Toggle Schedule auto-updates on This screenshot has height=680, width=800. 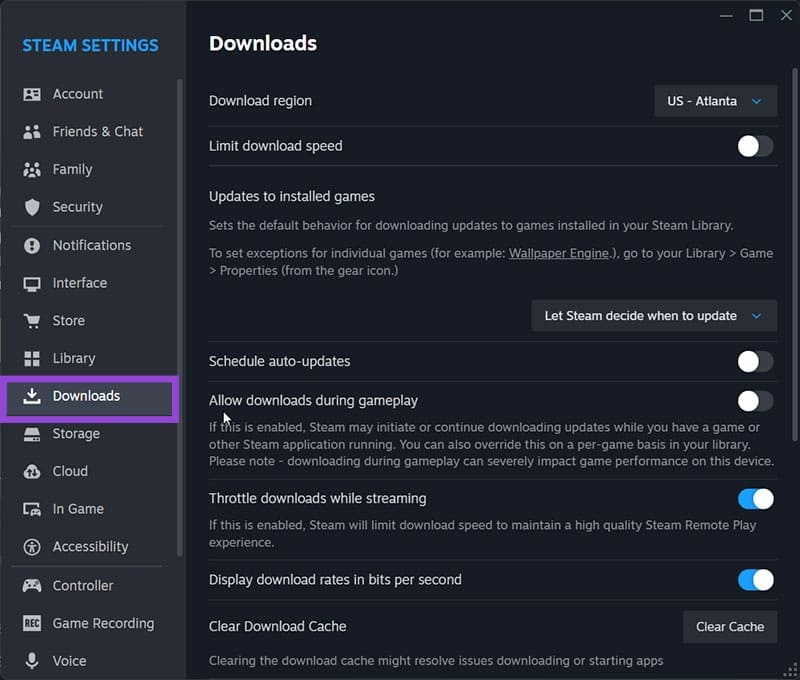pyautogui.click(x=755, y=362)
